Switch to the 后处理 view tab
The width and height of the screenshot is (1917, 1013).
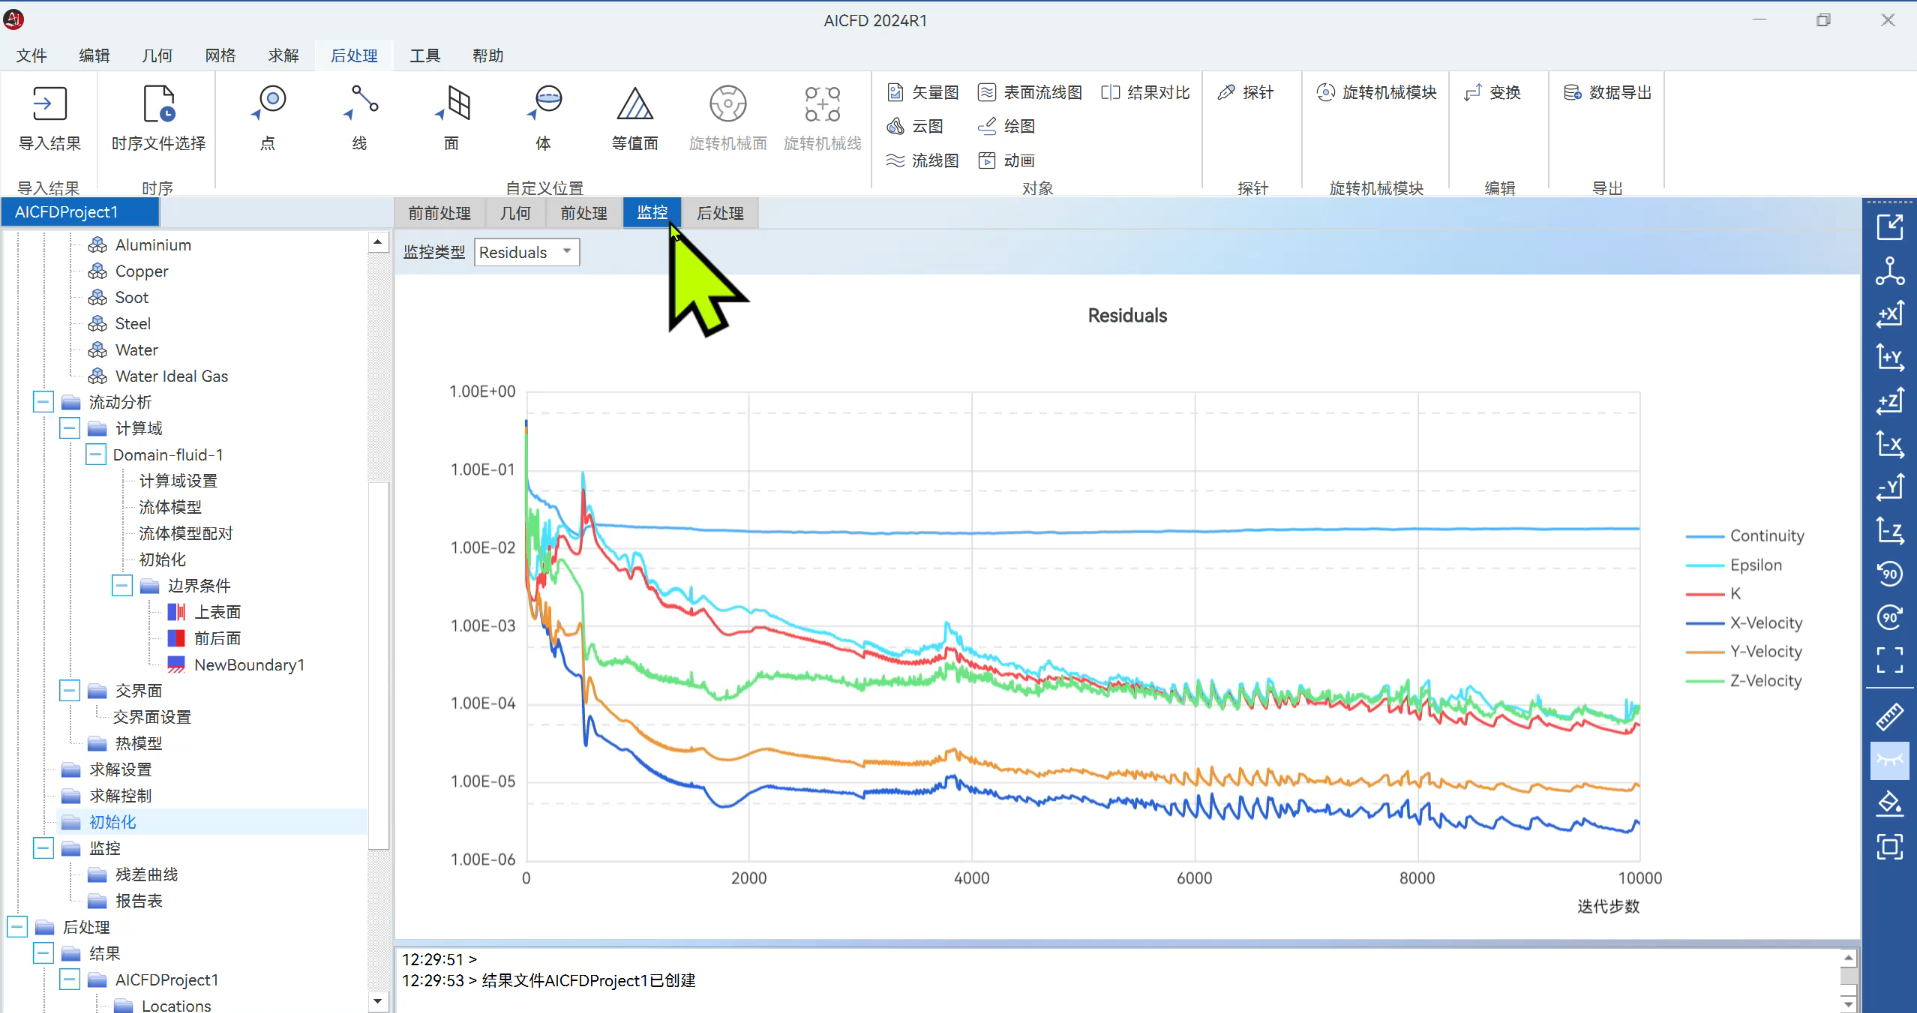click(720, 213)
